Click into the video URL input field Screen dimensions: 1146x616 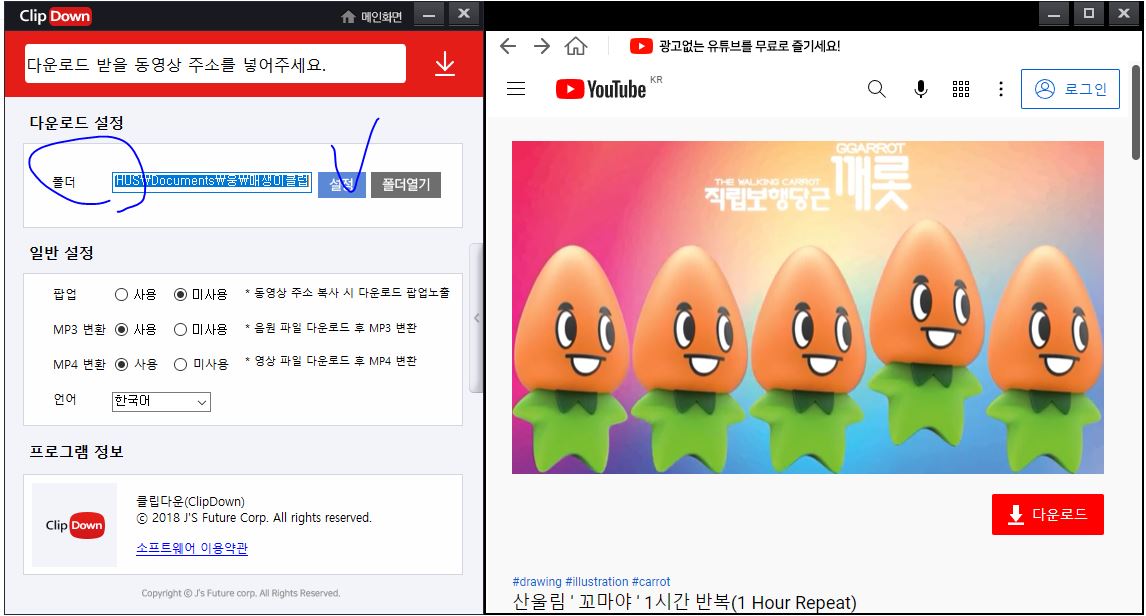(x=215, y=64)
